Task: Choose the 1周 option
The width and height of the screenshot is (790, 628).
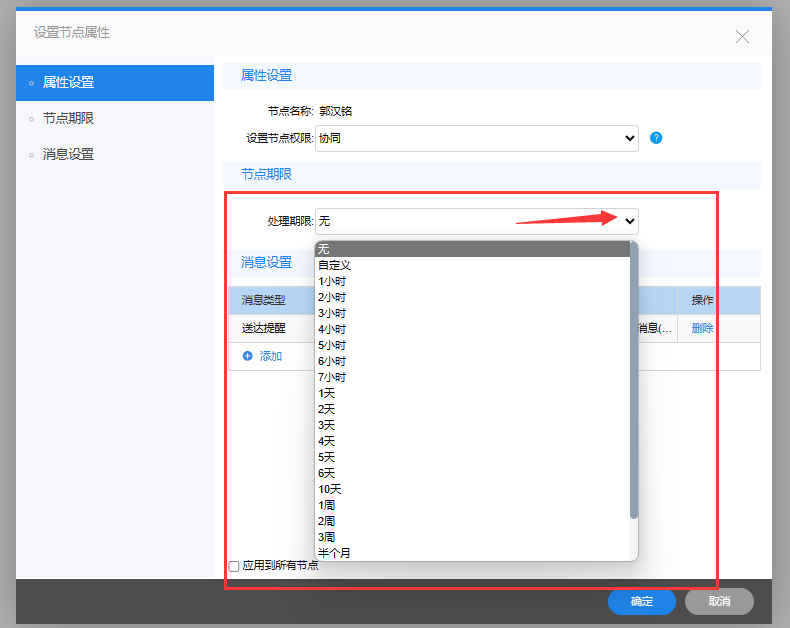Action: click(x=327, y=505)
